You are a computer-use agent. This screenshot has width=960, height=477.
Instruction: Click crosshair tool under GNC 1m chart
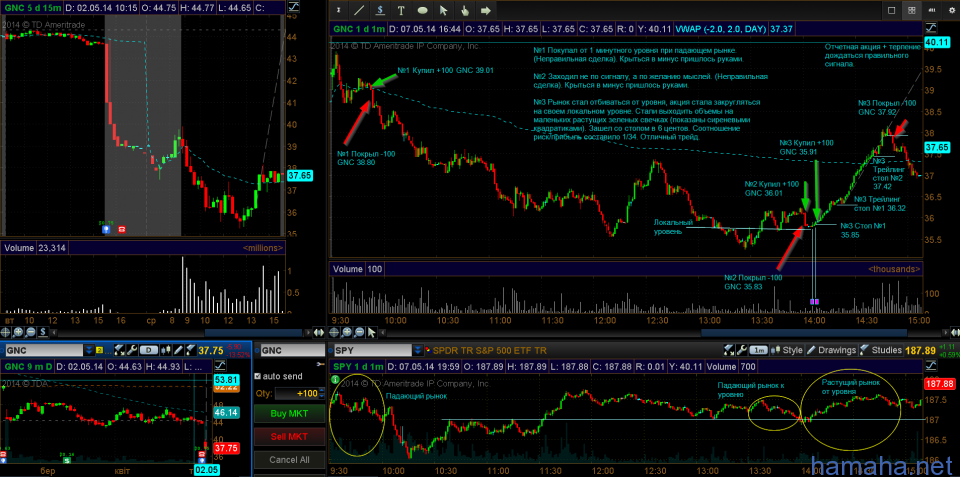(x=334, y=332)
